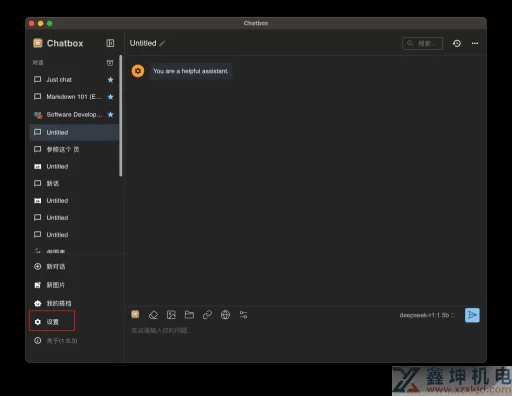Click the link icon to attach URL
Viewport: 512px width, 396px height.
click(207, 315)
